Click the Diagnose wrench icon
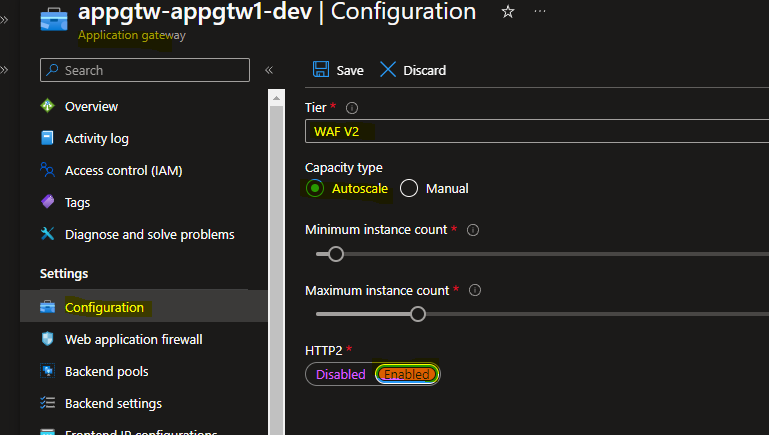Image resolution: width=769 pixels, height=435 pixels. pos(48,233)
